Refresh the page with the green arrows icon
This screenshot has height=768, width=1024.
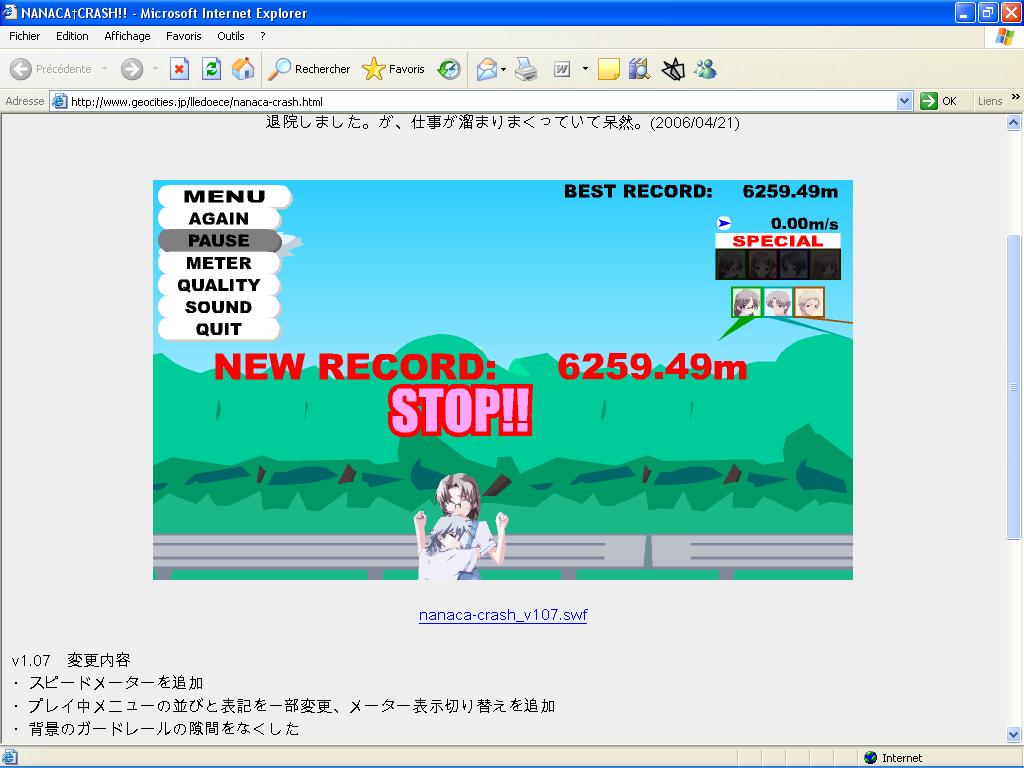point(211,69)
